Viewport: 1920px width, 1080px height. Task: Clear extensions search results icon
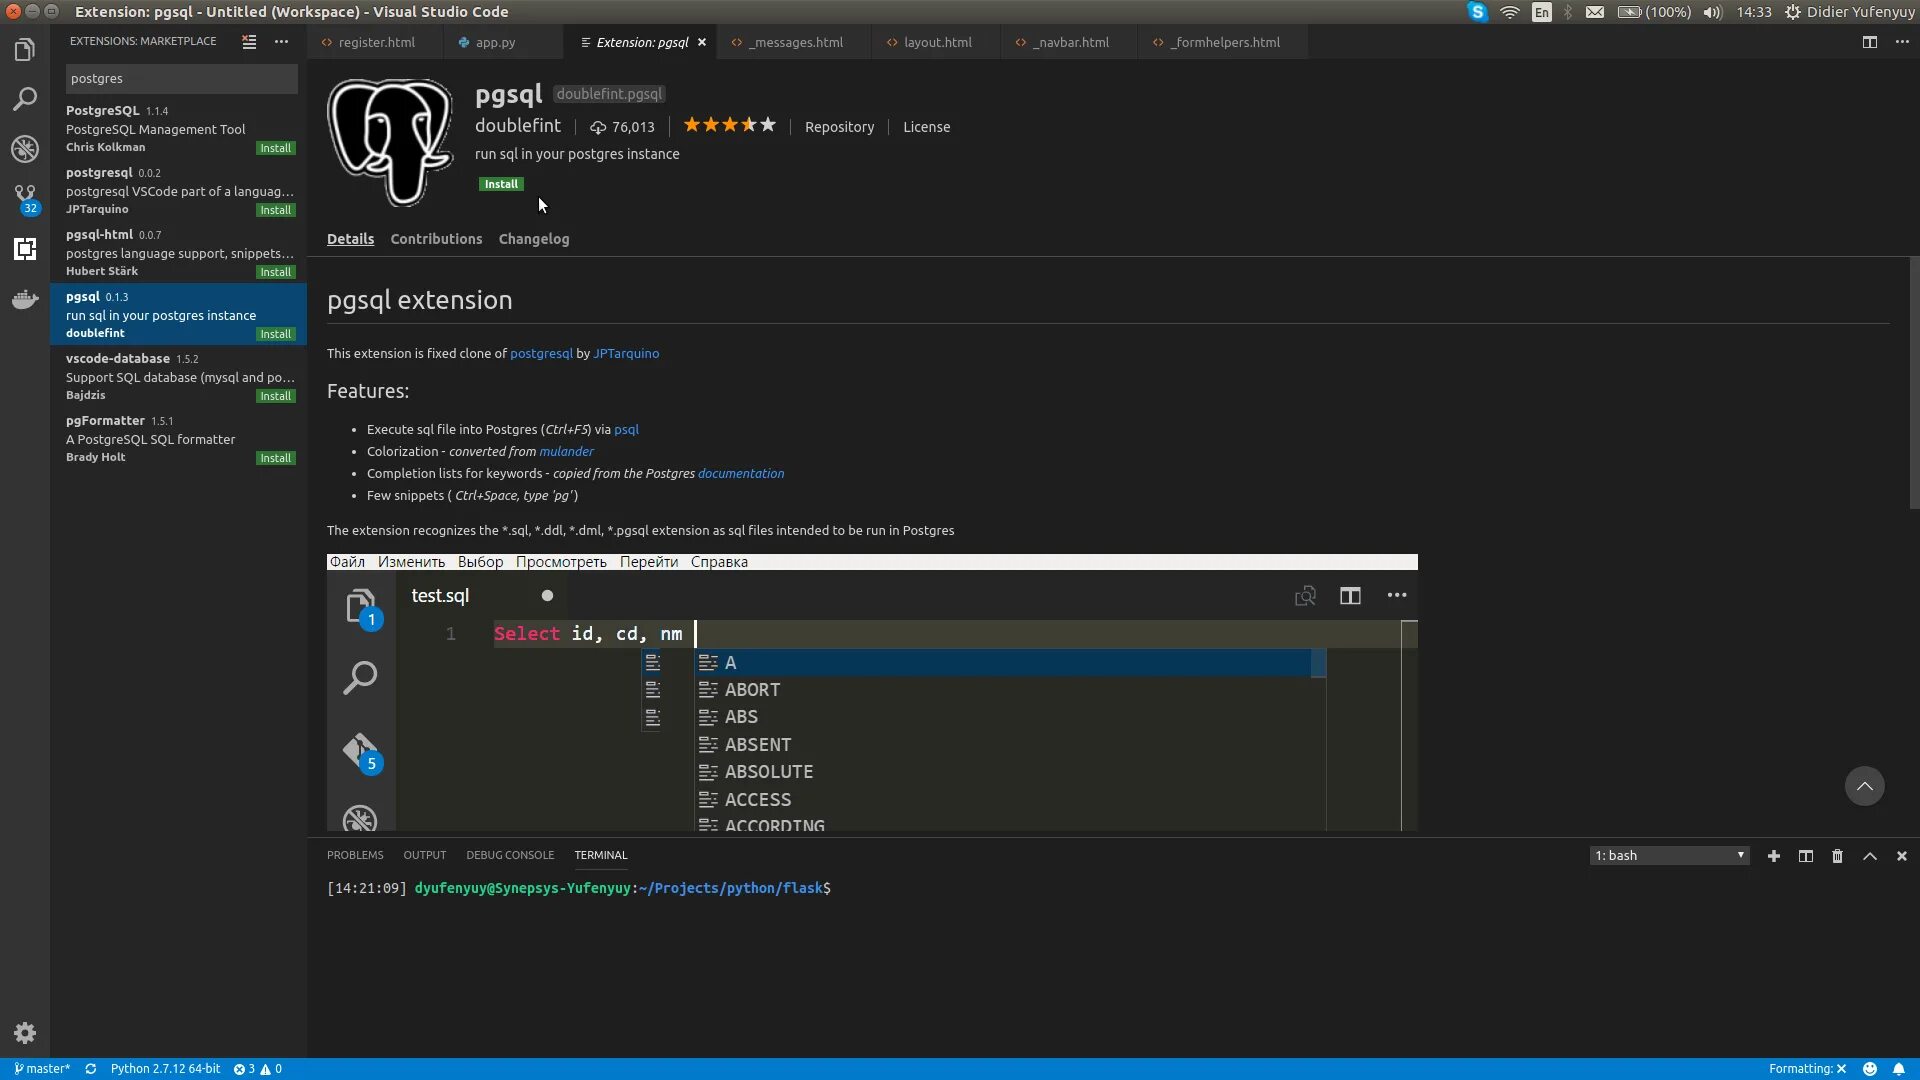(x=249, y=42)
